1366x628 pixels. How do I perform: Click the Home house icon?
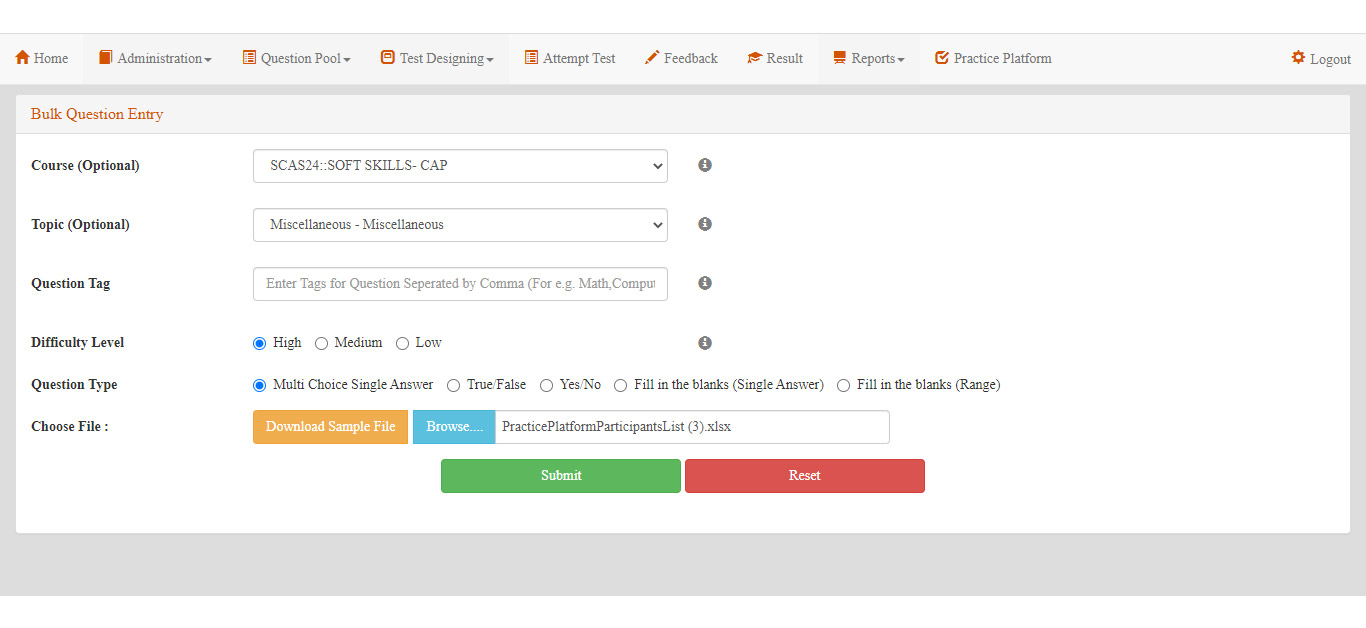22,58
